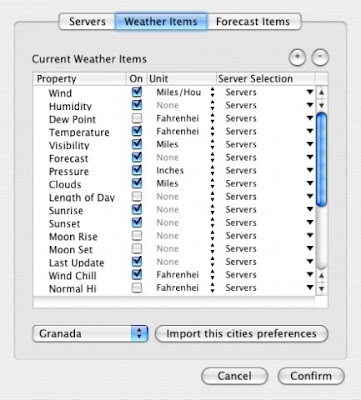Uncheck the Wind checkbox

137,92
